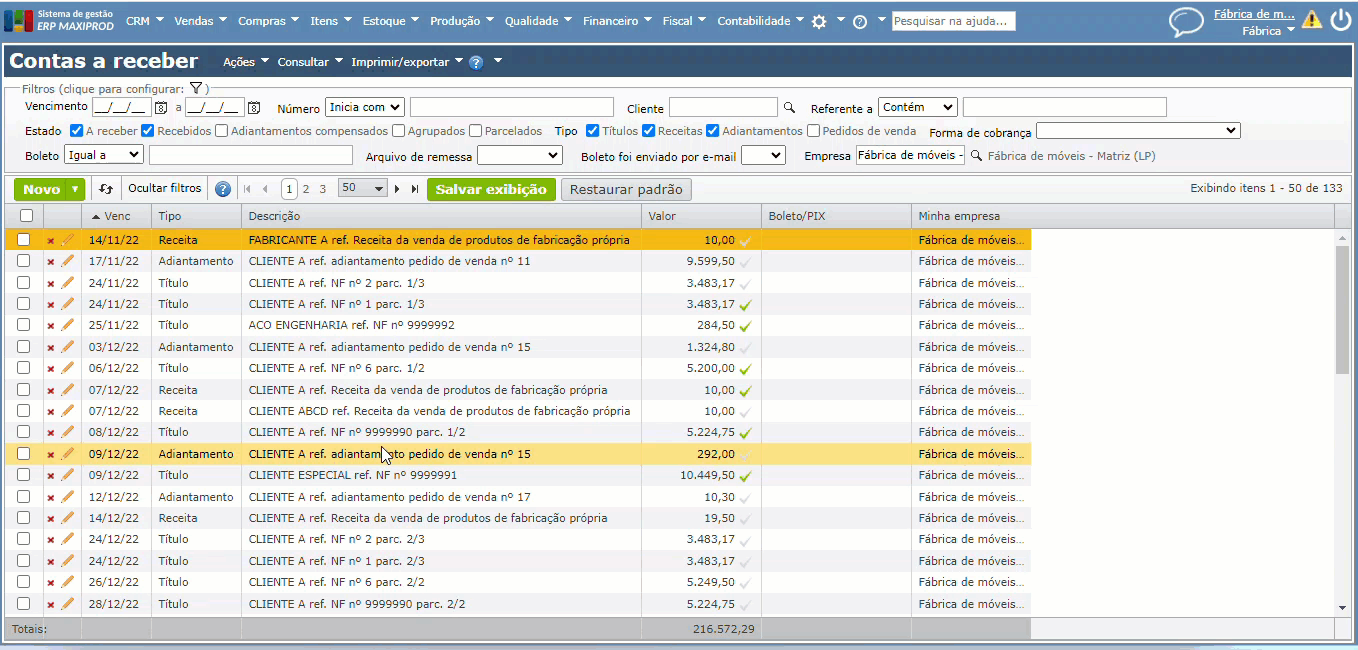Image resolution: width=1358 pixels, height=650 pixels.
Task: Open the Número 'Inicia com' dropdown
Action: point(364,107)
